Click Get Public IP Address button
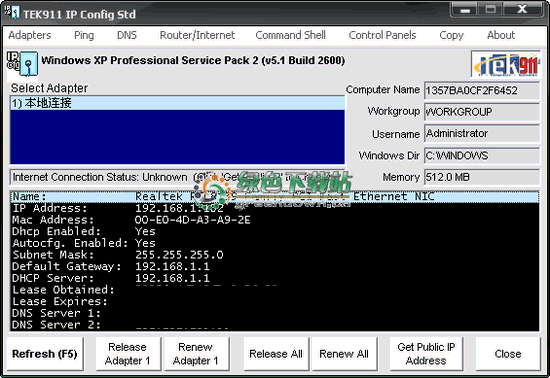Screen dimensions: 550x378 (426, 354)
